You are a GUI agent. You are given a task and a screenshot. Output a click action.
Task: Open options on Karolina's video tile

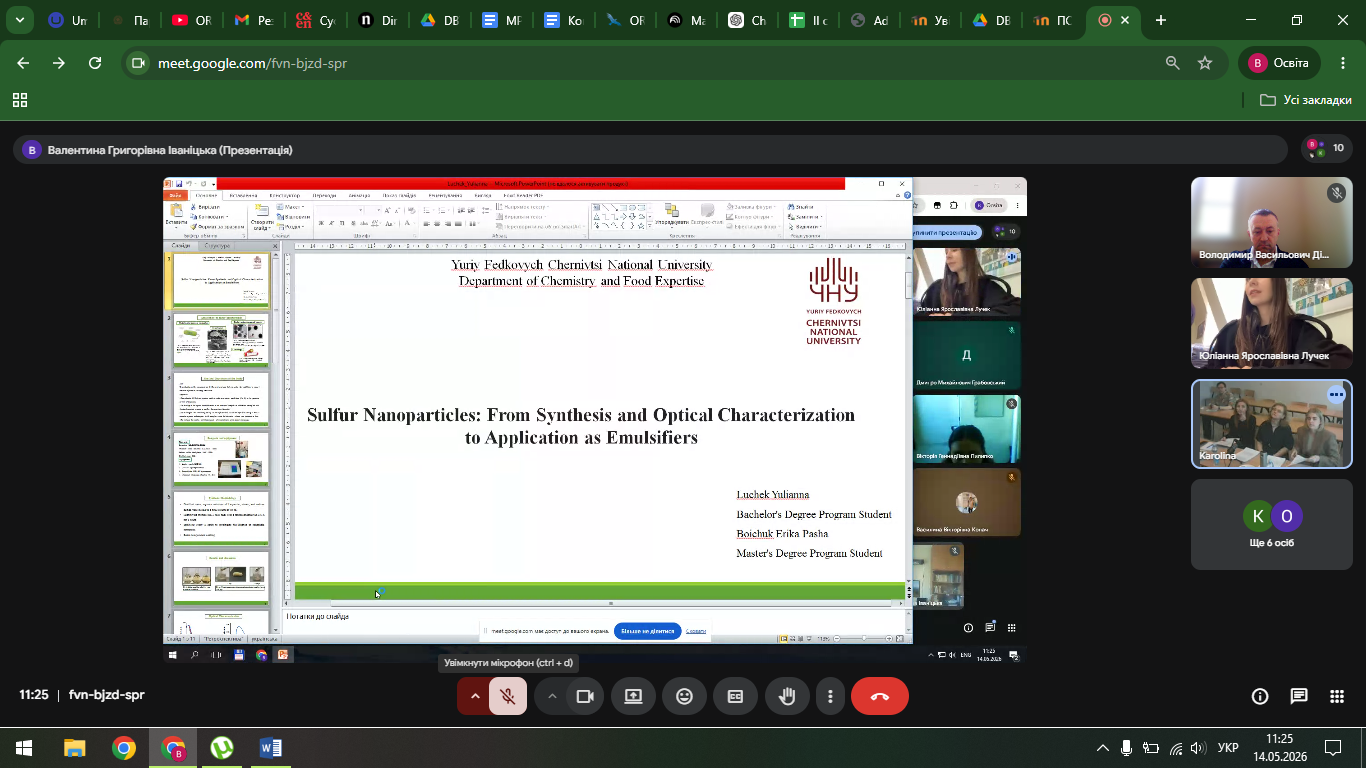(x=1336, y=395)
